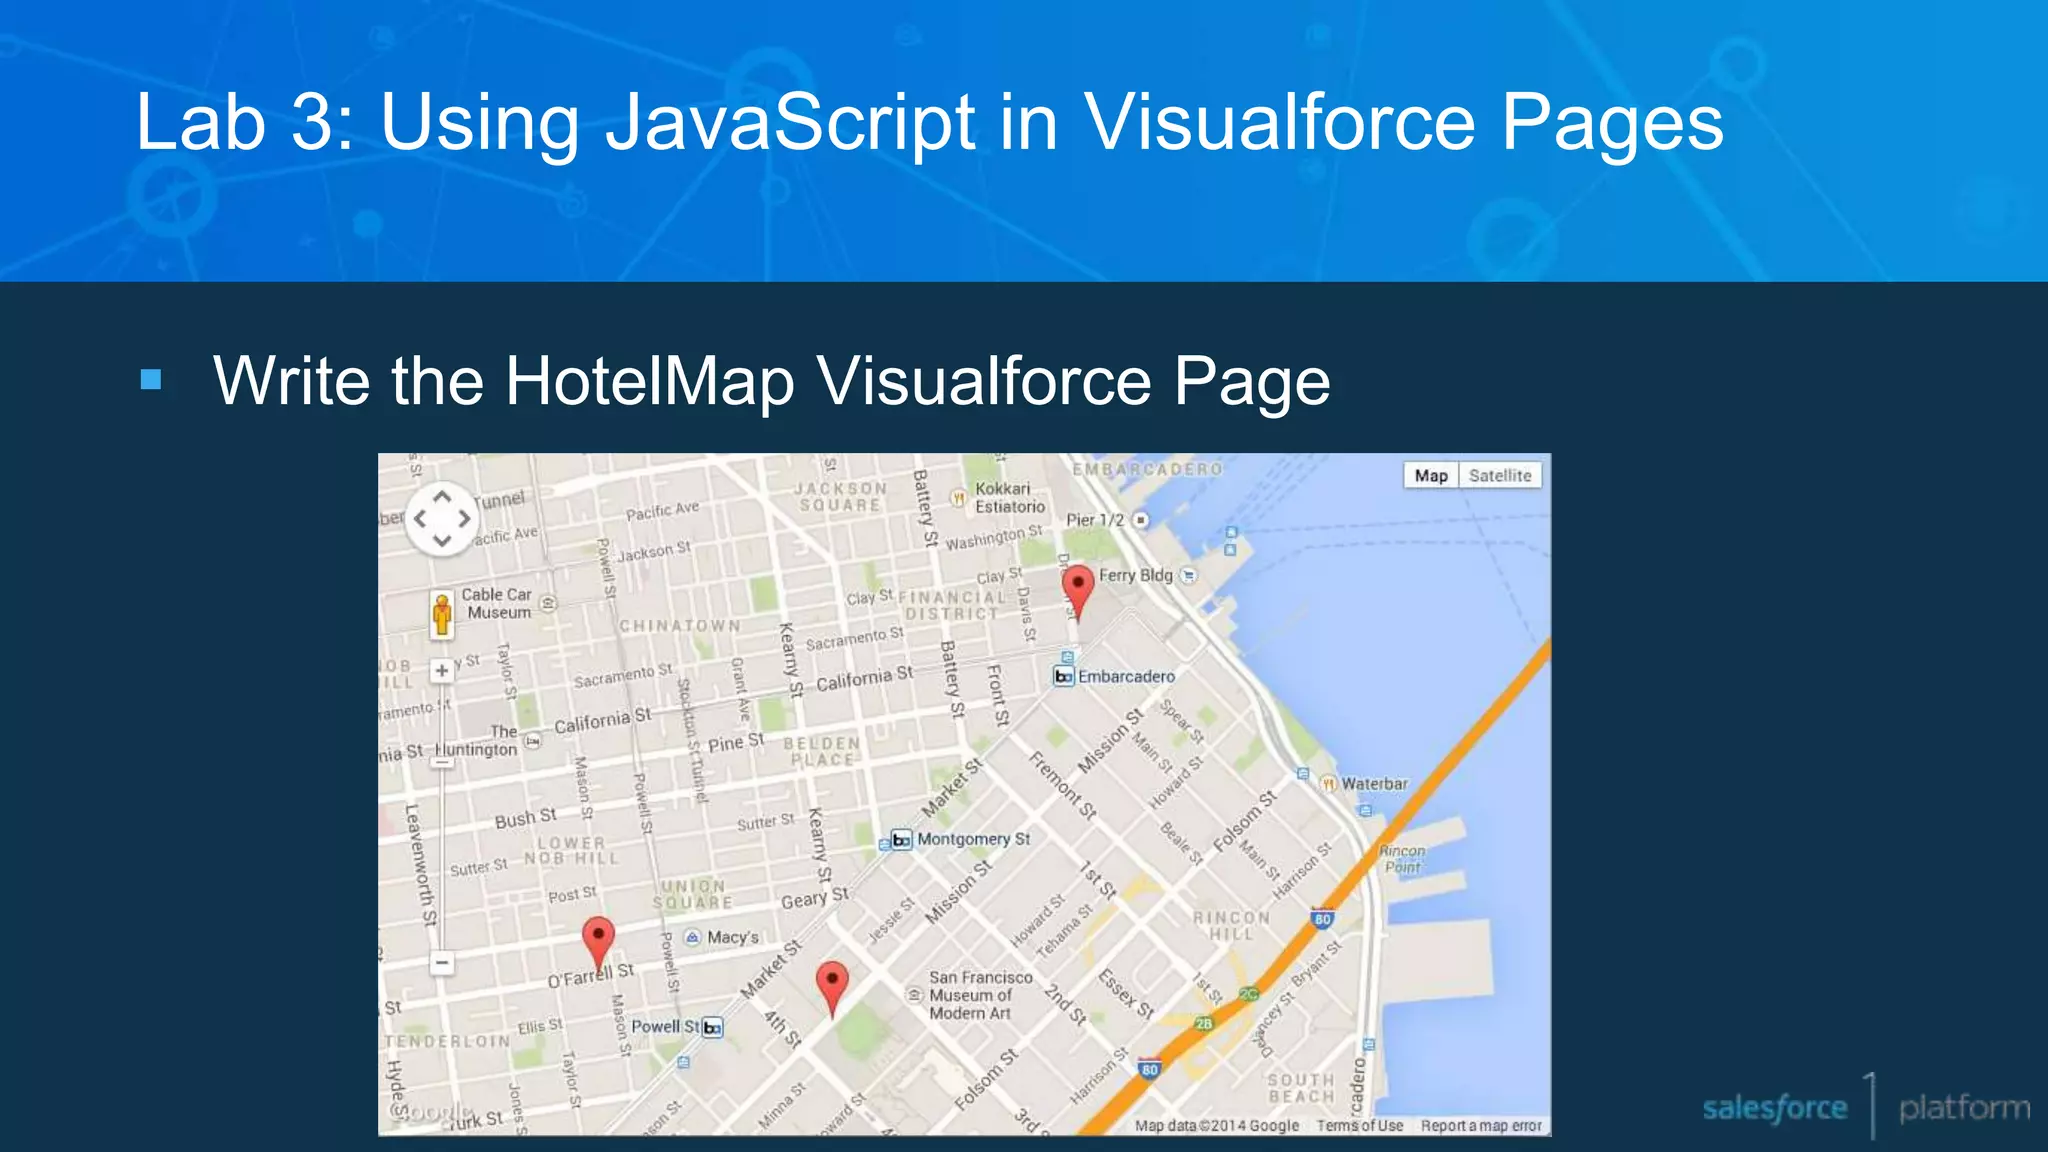Screen dimensions: 2048x1152
Task: Click the CHINATOWN district label
Action: [680, 626]
